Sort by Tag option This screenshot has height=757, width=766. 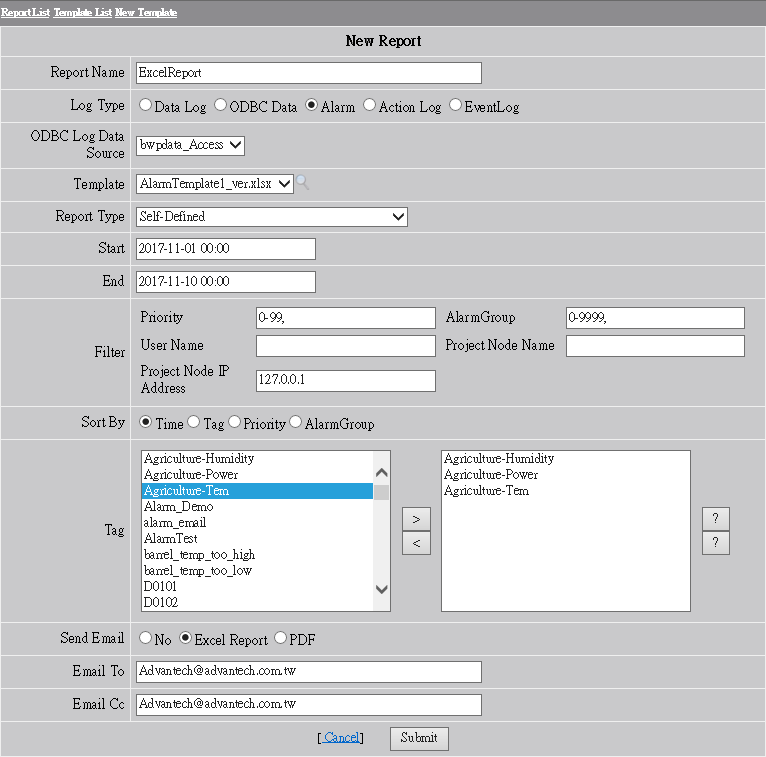[193, 421]
